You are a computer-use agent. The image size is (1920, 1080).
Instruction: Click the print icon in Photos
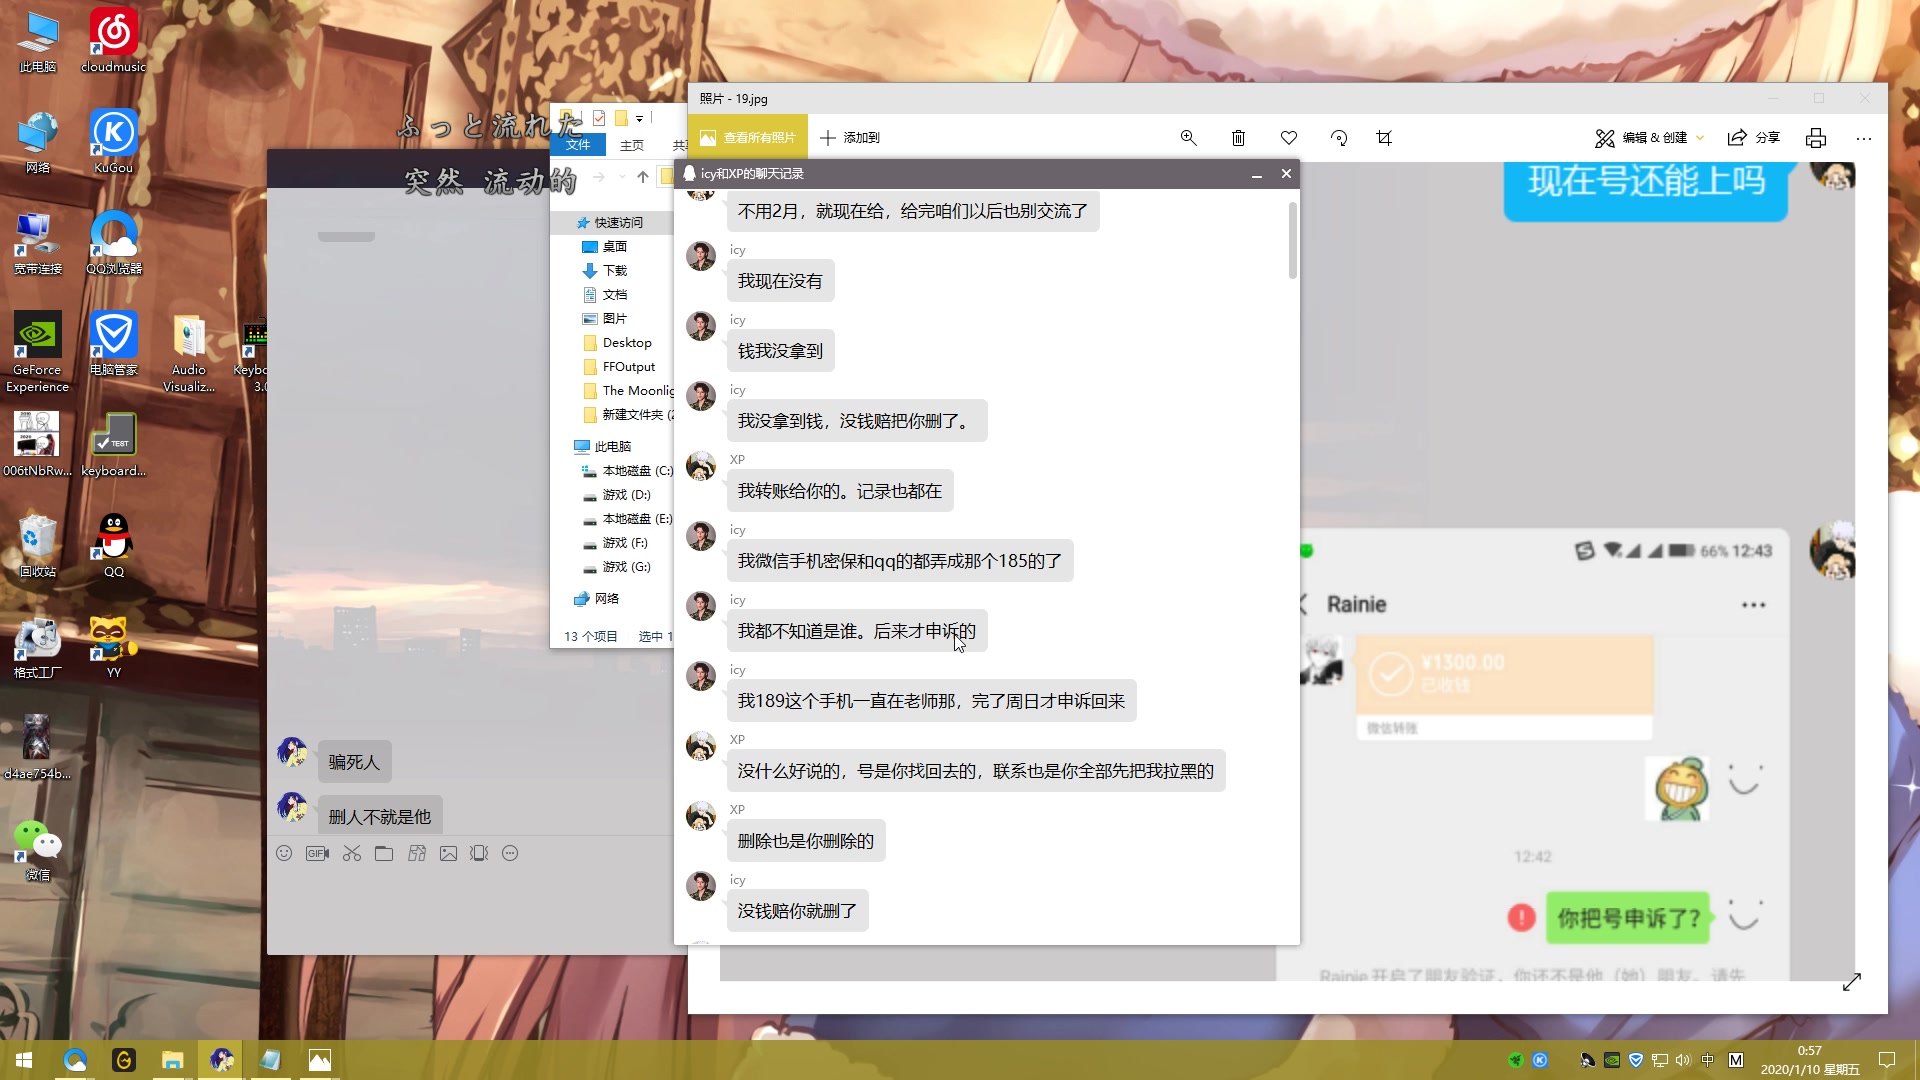tap(1816, 138)
